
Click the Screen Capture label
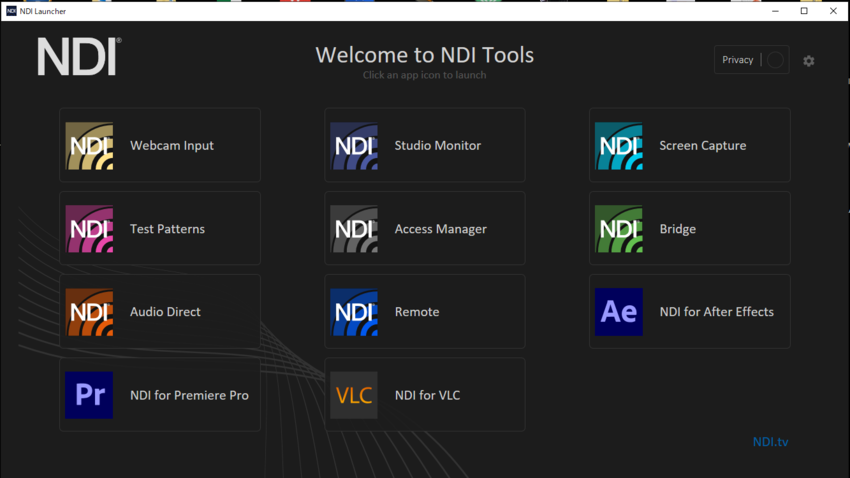[x=703, y=146]
